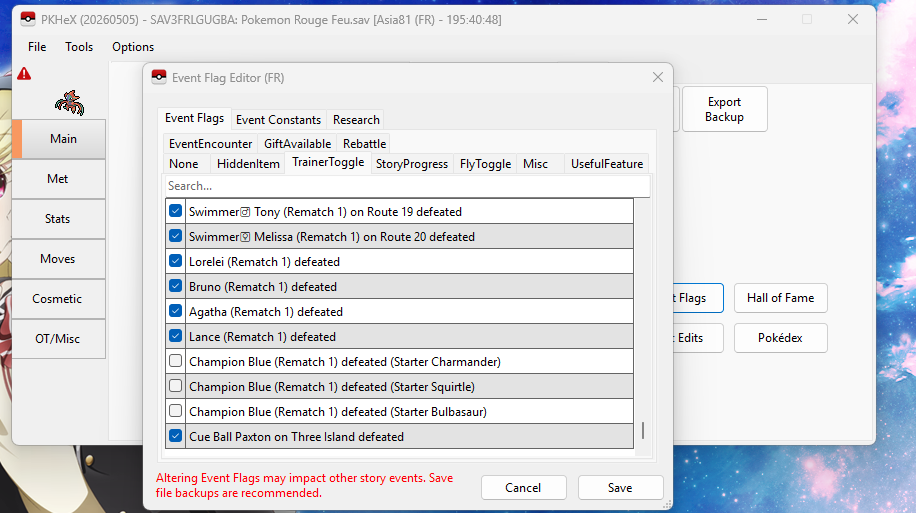
Task: Select the Stats side tab
Action: (x=58, y=219)
